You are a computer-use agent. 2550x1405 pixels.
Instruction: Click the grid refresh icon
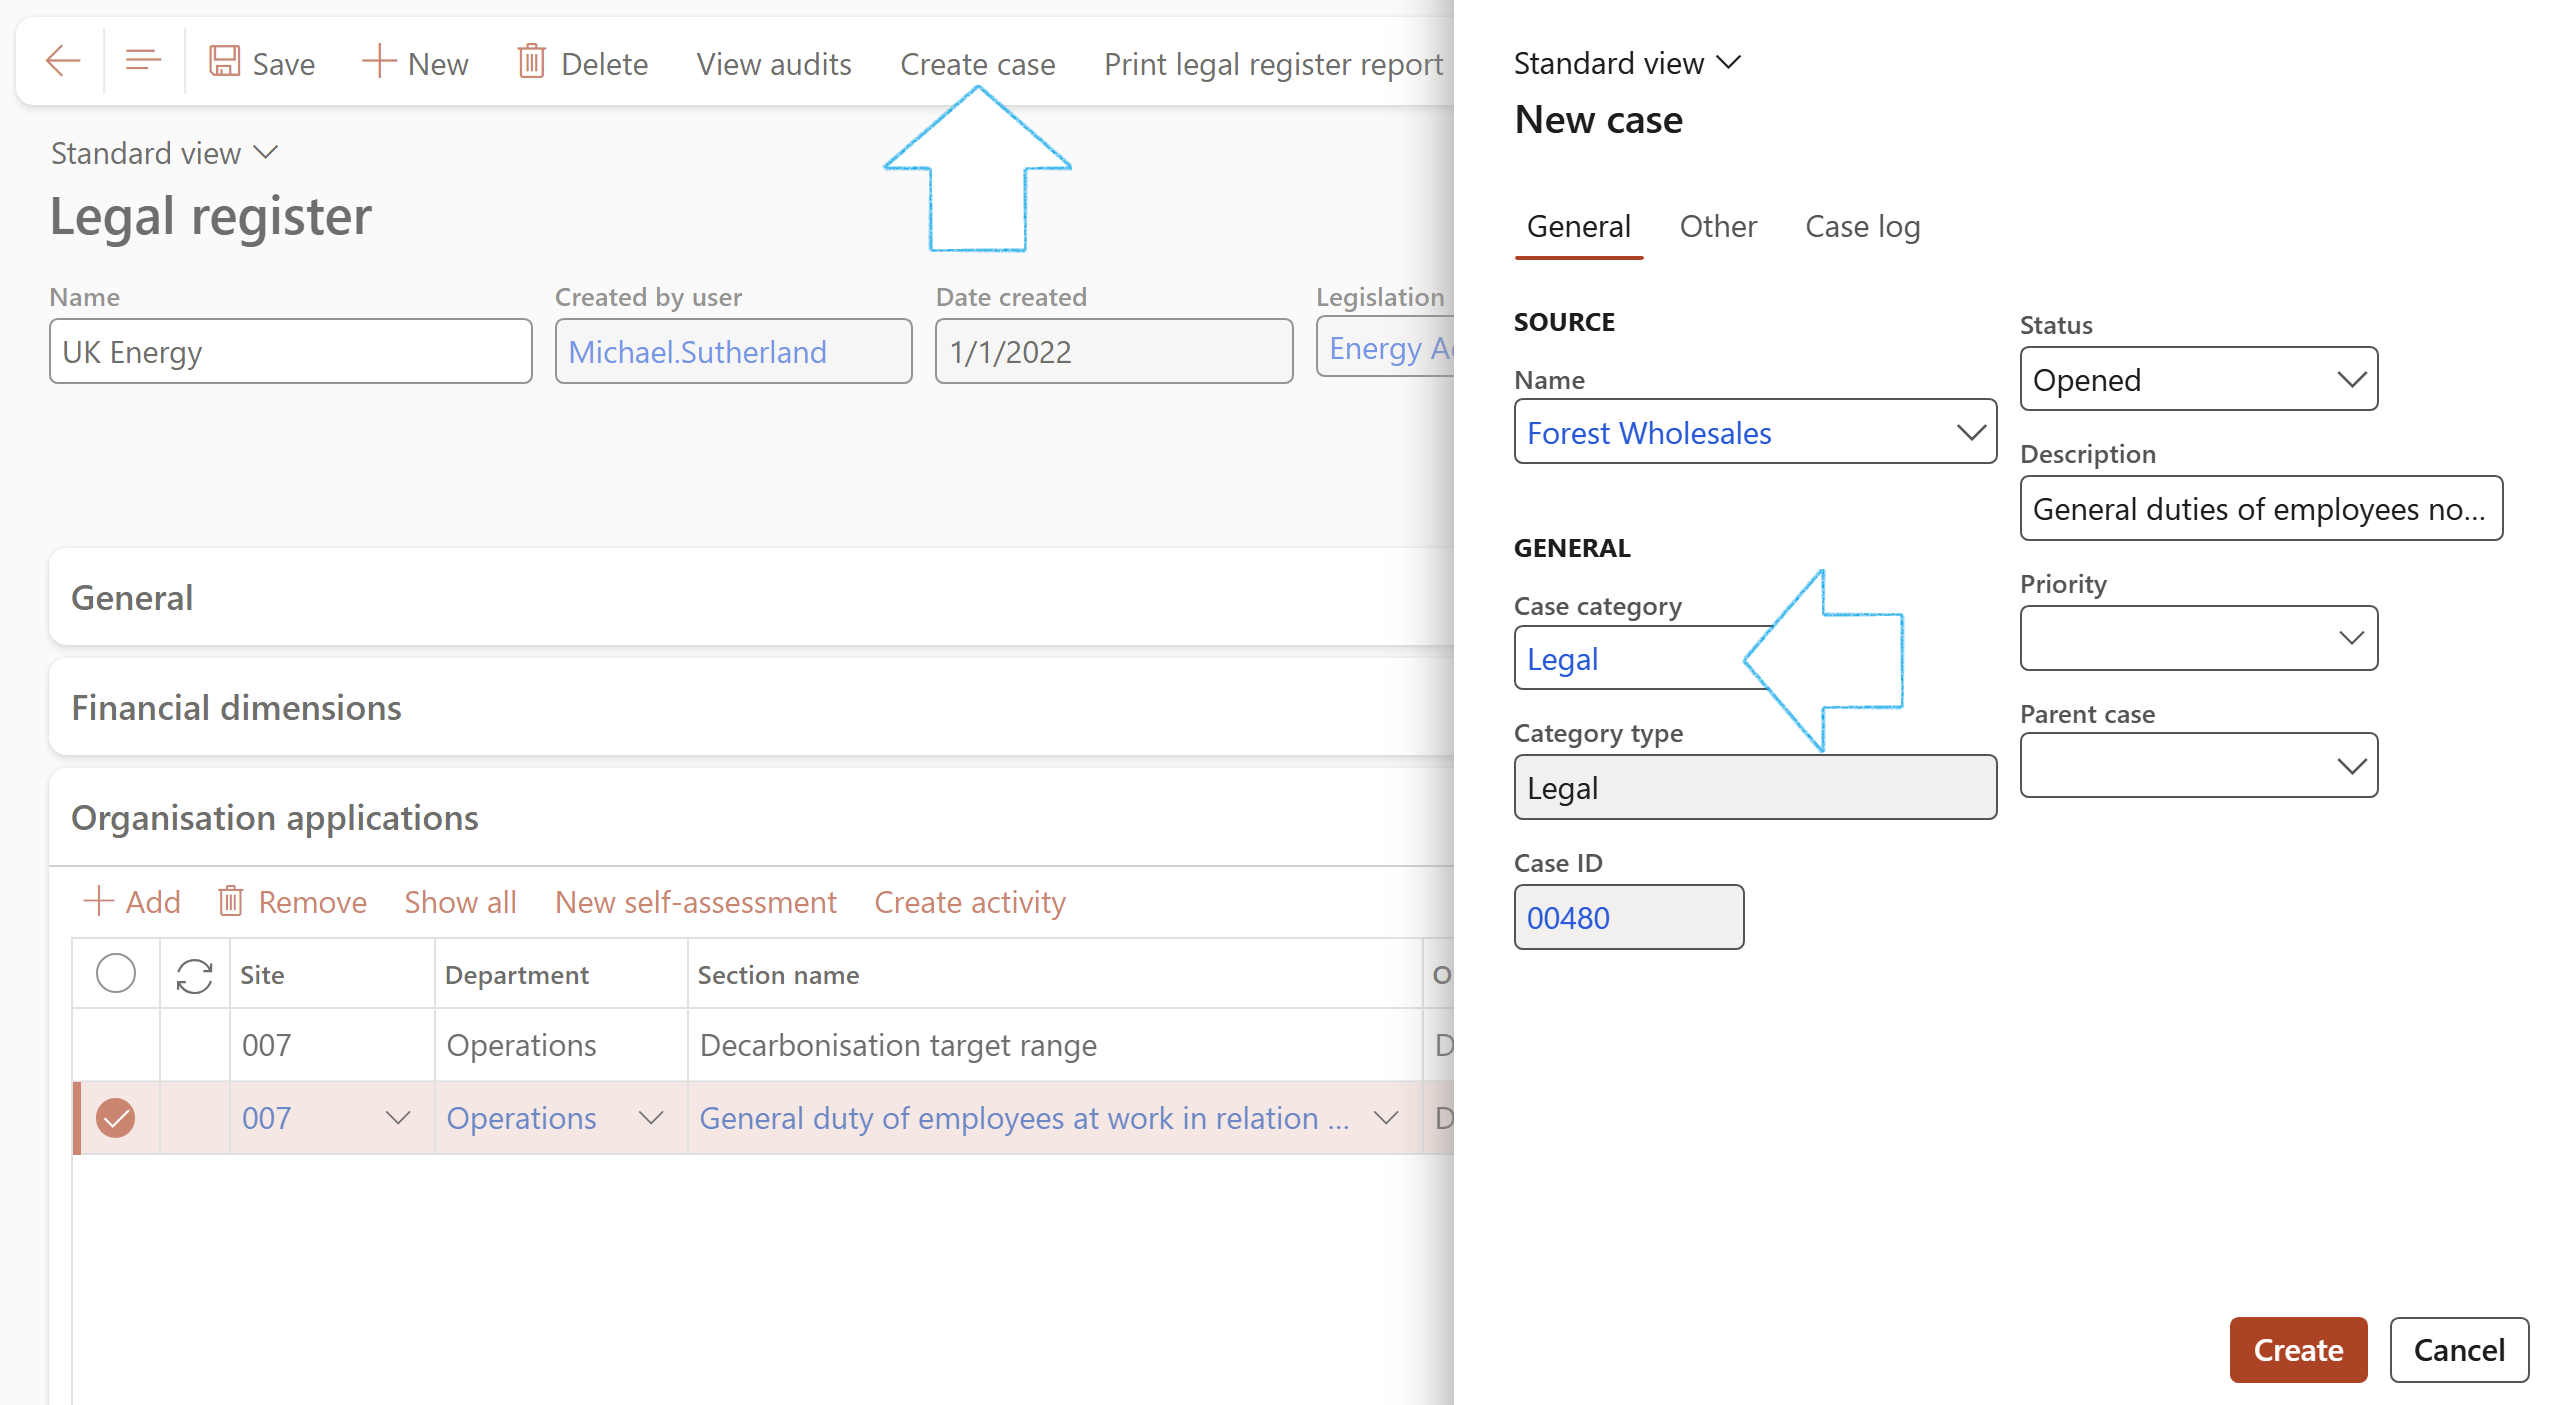194,975
